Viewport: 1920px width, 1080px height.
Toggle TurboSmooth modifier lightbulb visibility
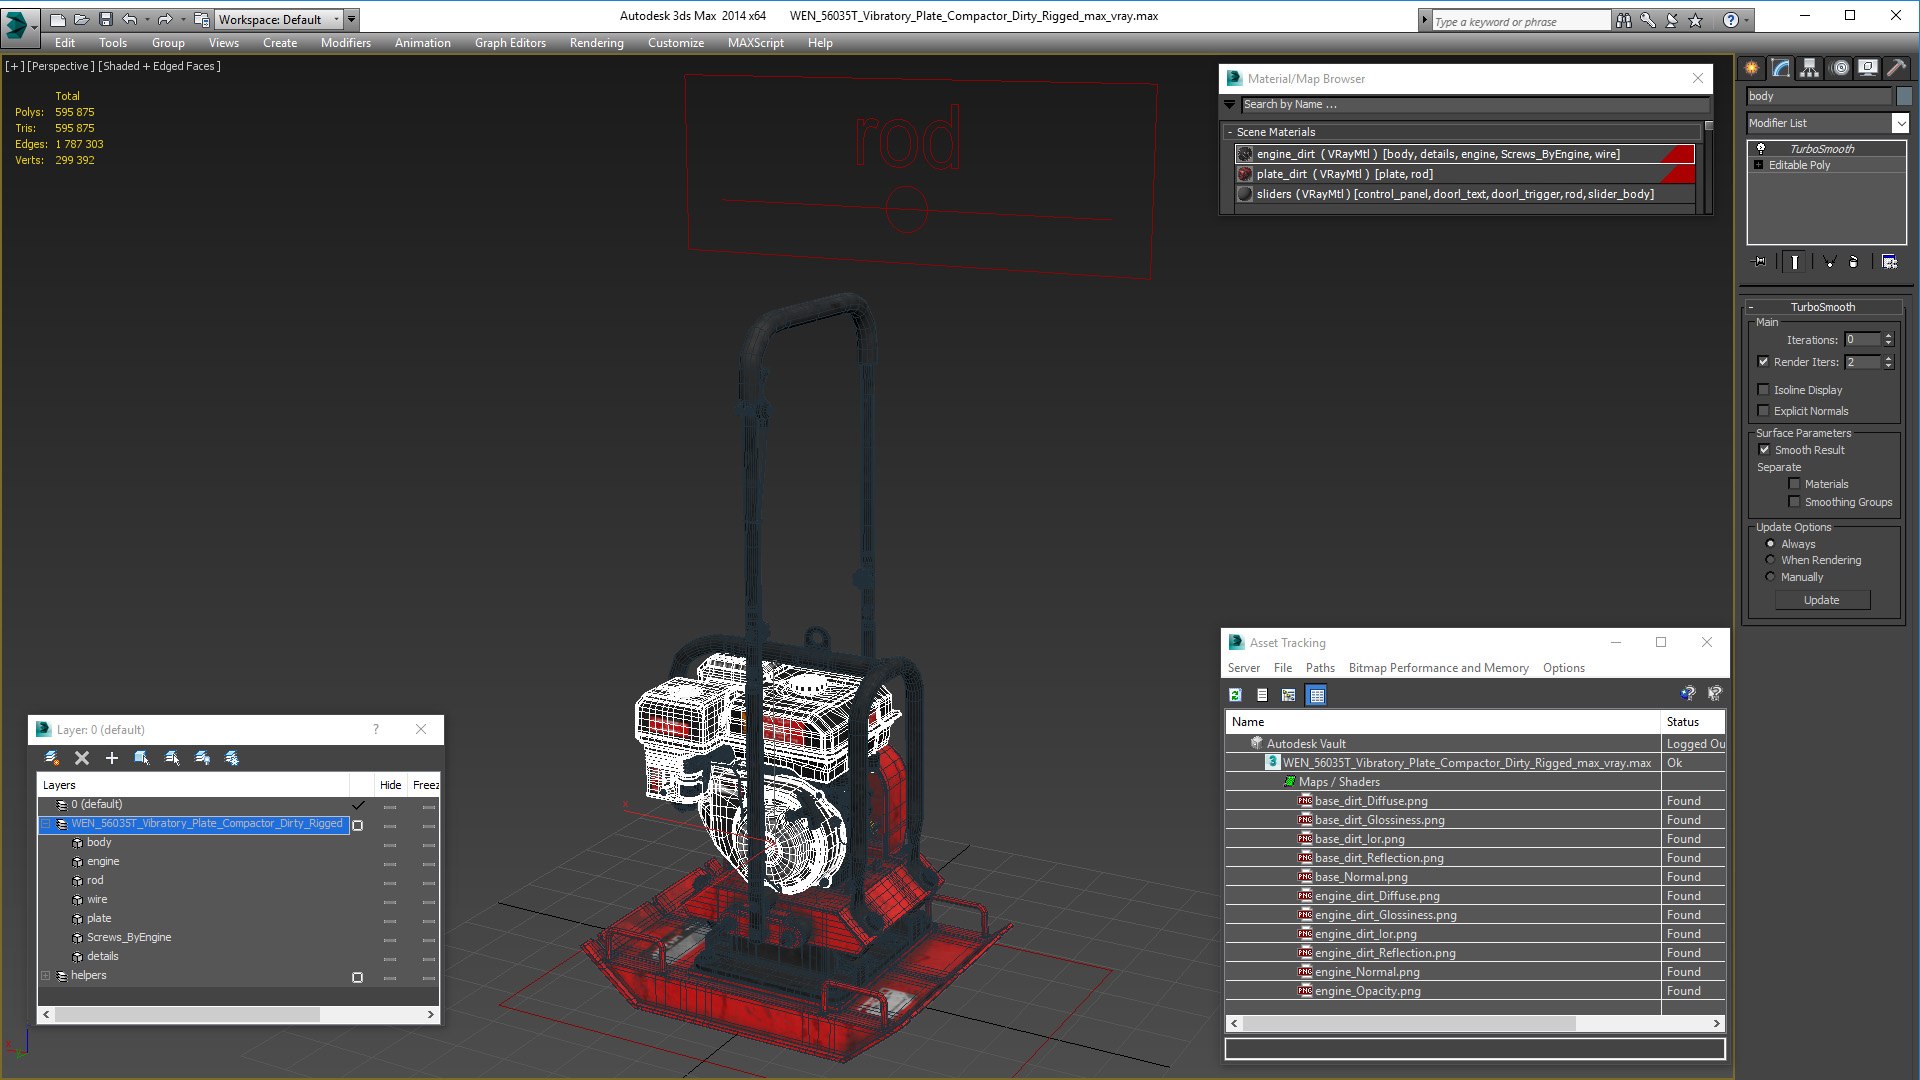pos(1761,148)
